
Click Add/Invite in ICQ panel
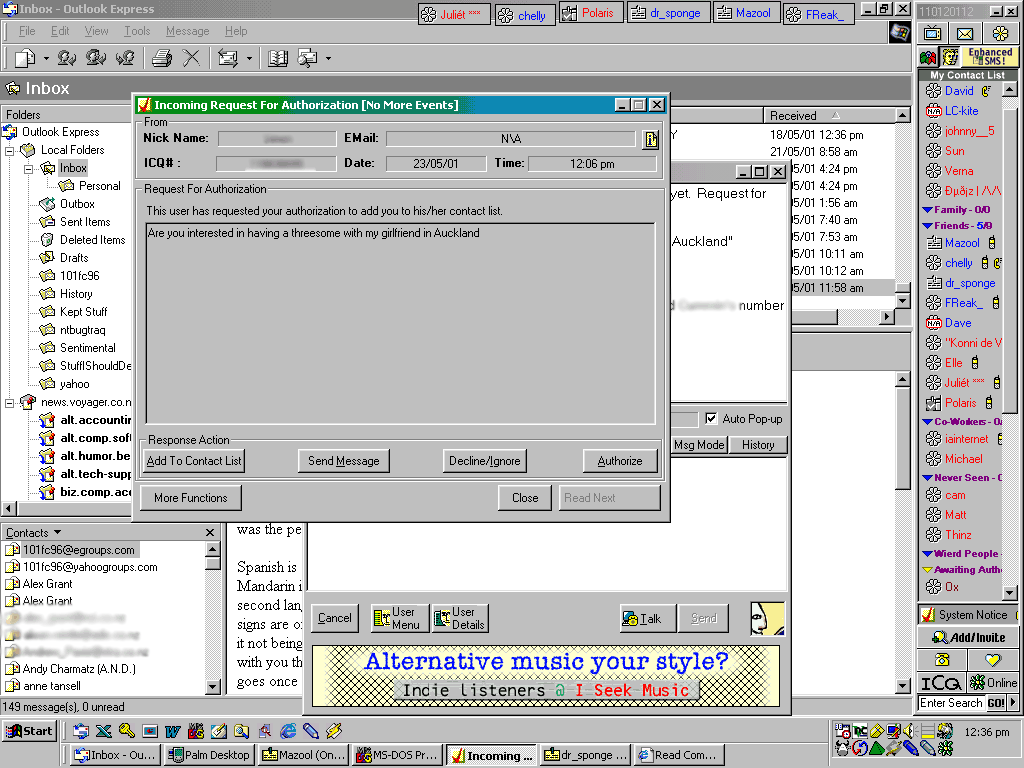tap(968, 637)
